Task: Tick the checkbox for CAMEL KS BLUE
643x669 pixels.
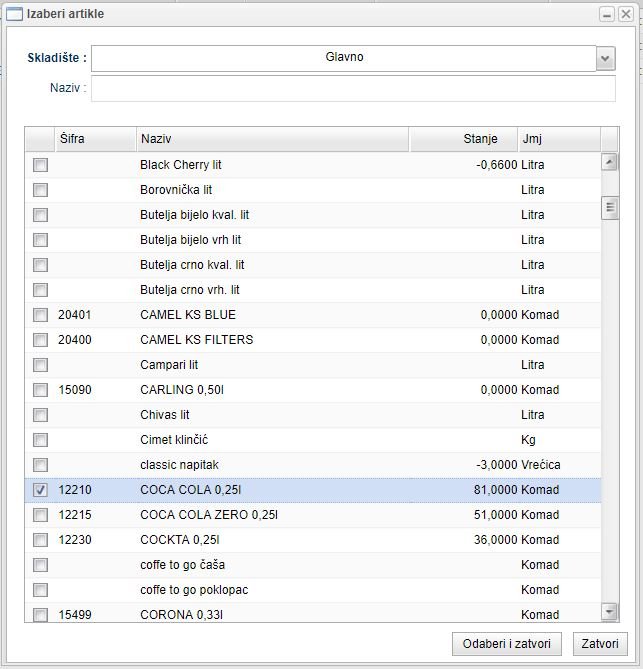Action: (x=40, y=315)
